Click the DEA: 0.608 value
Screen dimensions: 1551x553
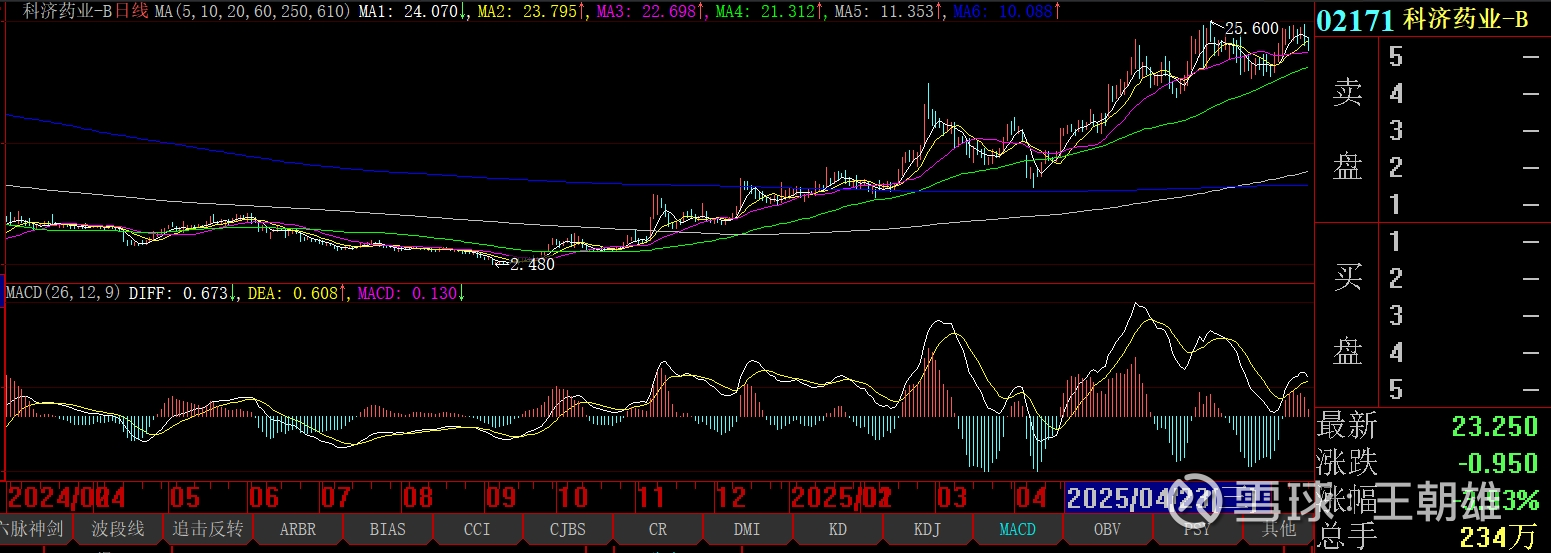[297, 293]
